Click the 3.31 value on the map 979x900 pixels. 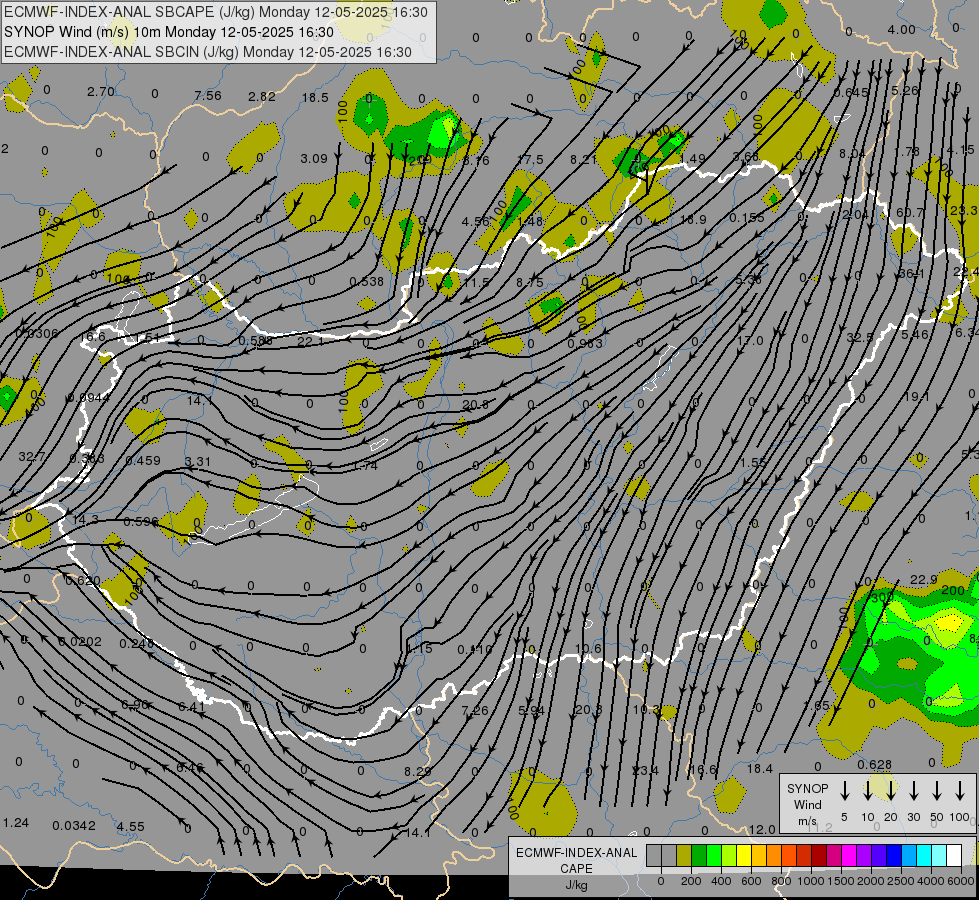pos(197,462)
